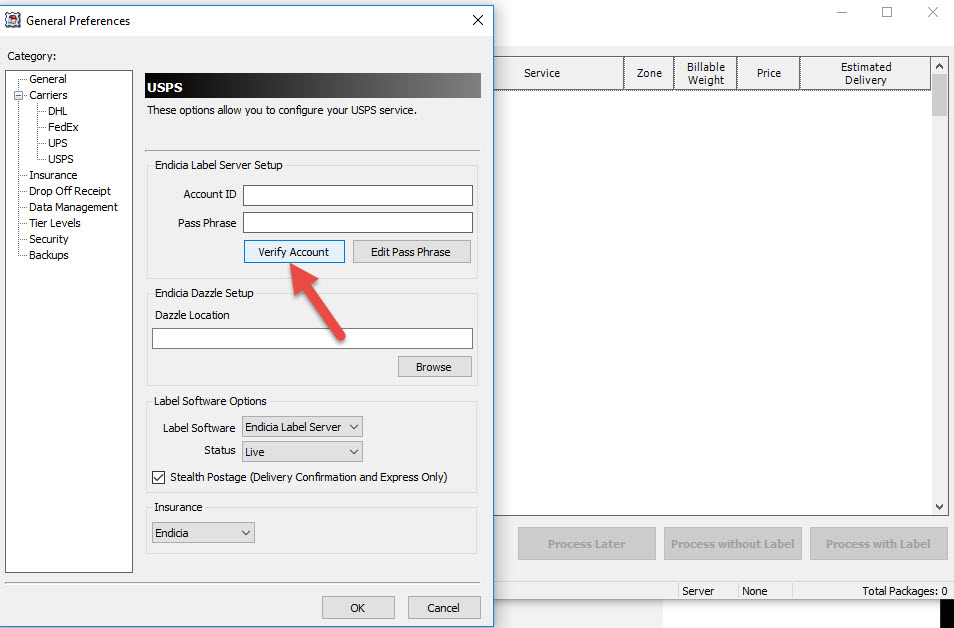Open the Data Management category
Image resolution: width=954 pixels, height=628 pixels.
(x=74, y=207)
